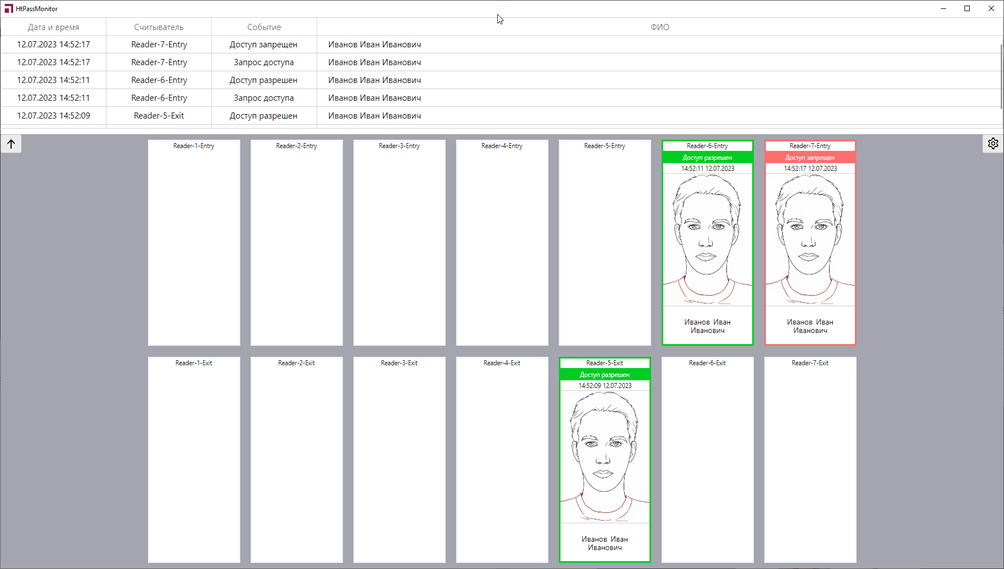Maximize the HtPassMonitor window
The width and height of the screenshot is (1004, 569).
[x=967, y=9]
